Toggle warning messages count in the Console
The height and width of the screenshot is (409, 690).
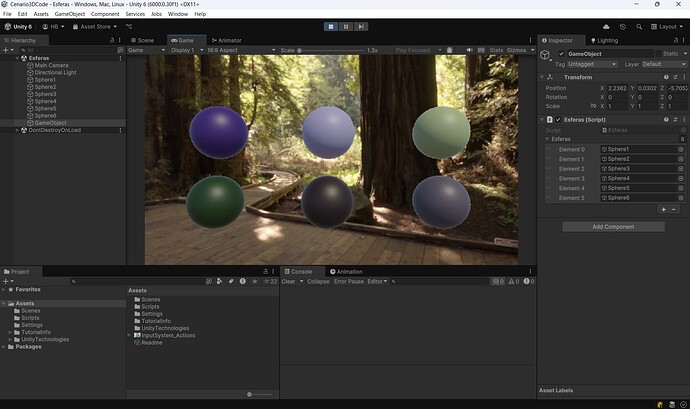coord(514,281)
